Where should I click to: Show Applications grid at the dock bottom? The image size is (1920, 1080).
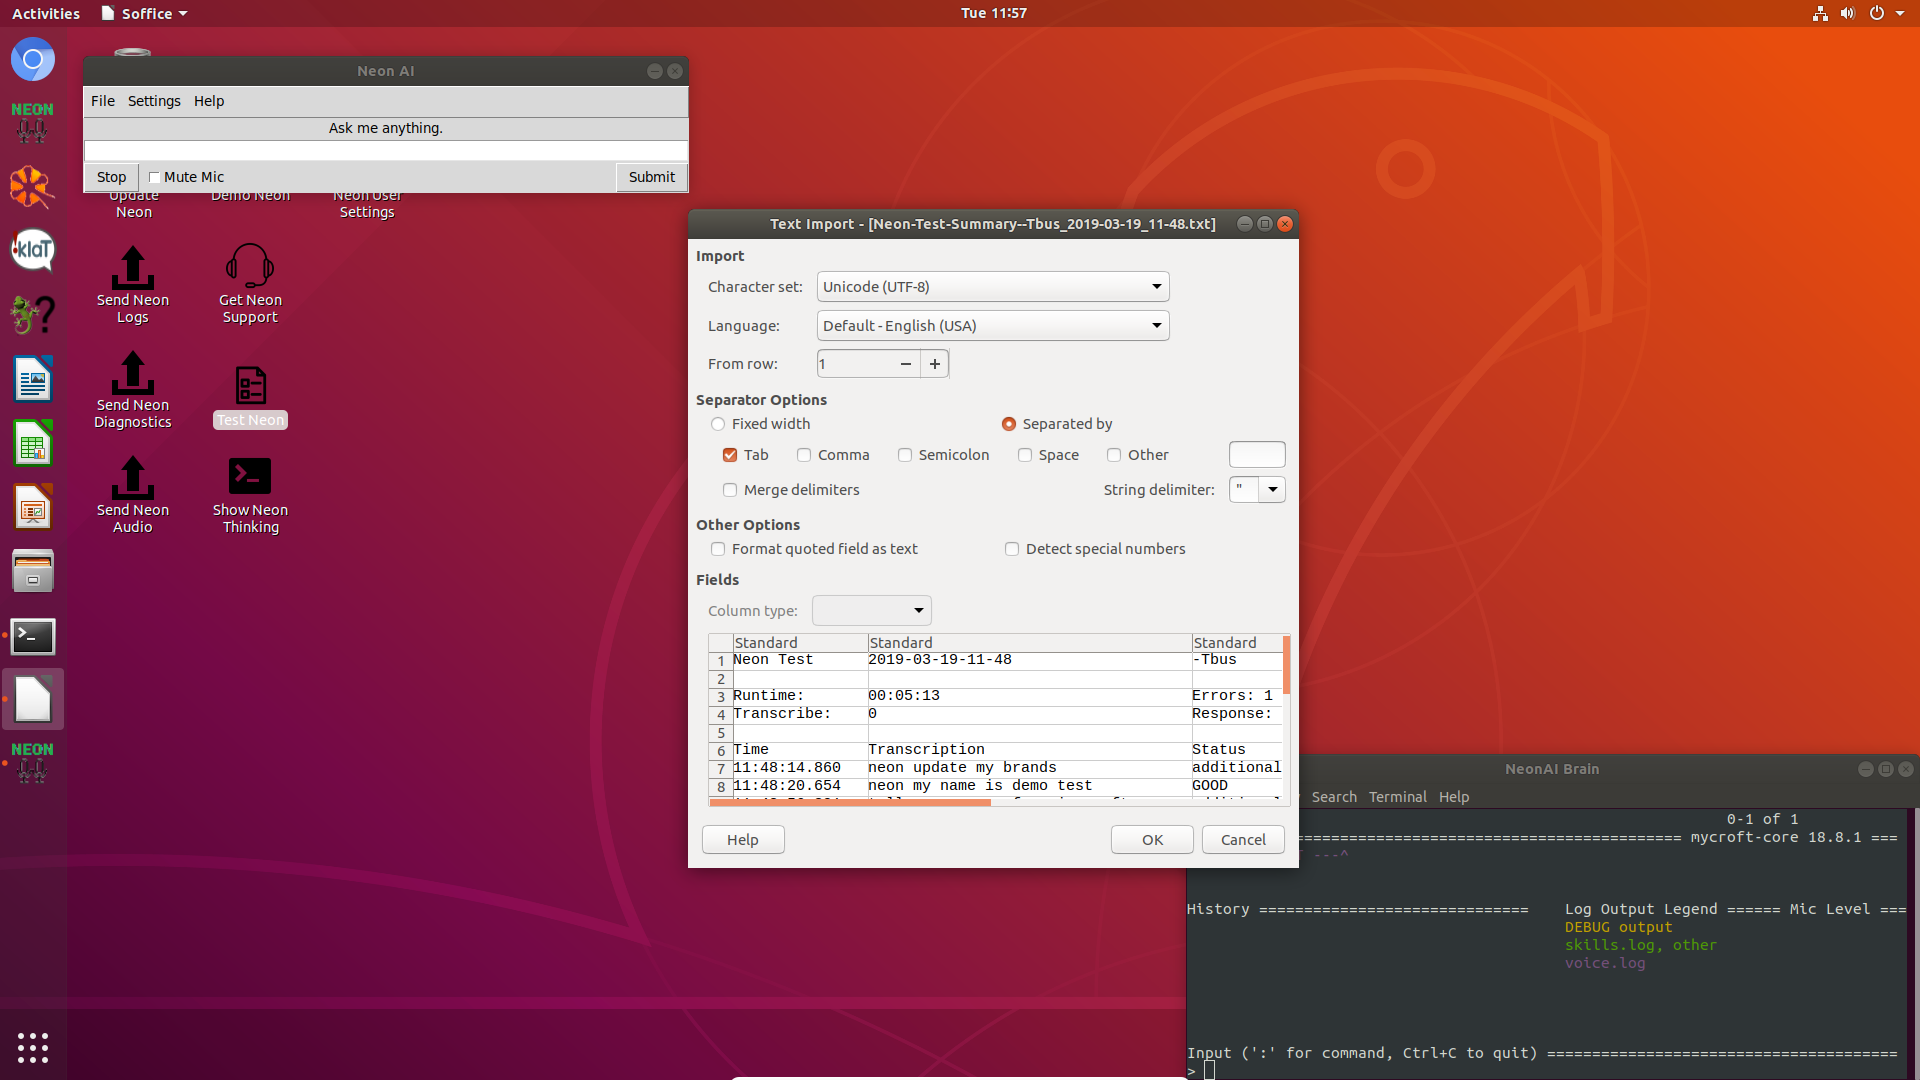tap(33, 1047)
